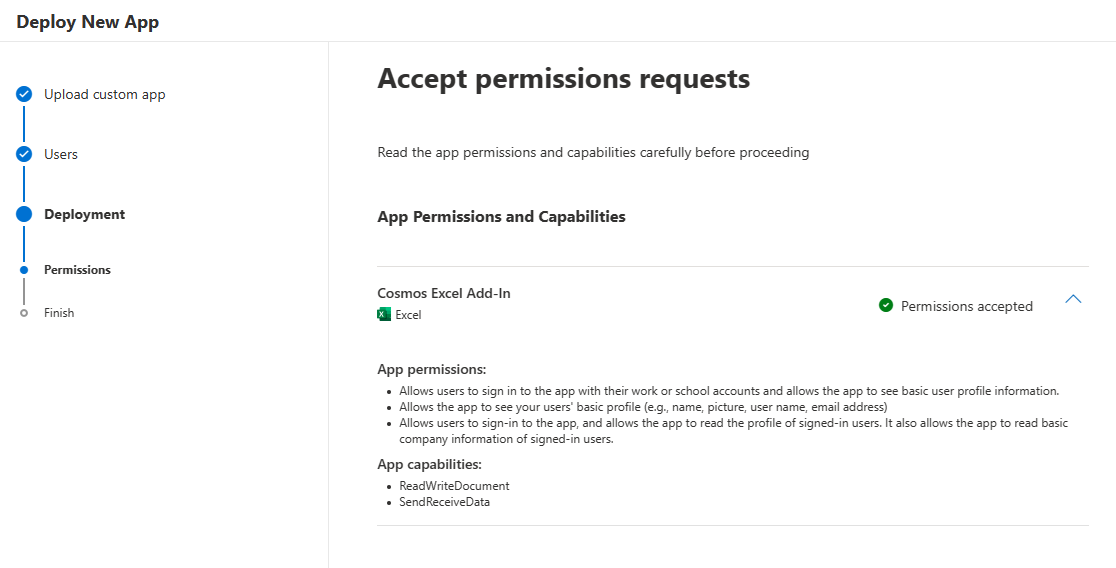Jump to the Finish step label
The image size is (1116, 568).
59,312
